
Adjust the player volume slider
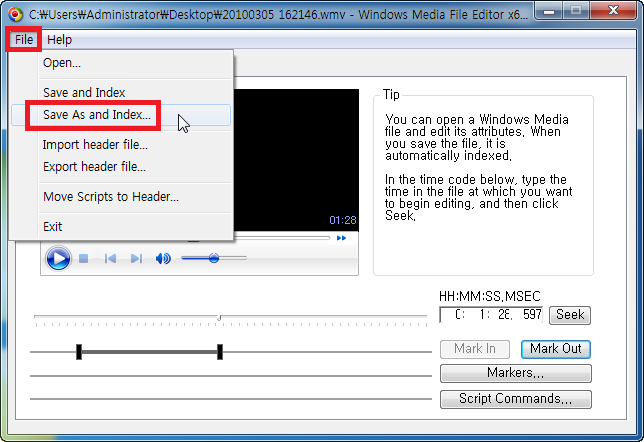click(x=214, y=258)
